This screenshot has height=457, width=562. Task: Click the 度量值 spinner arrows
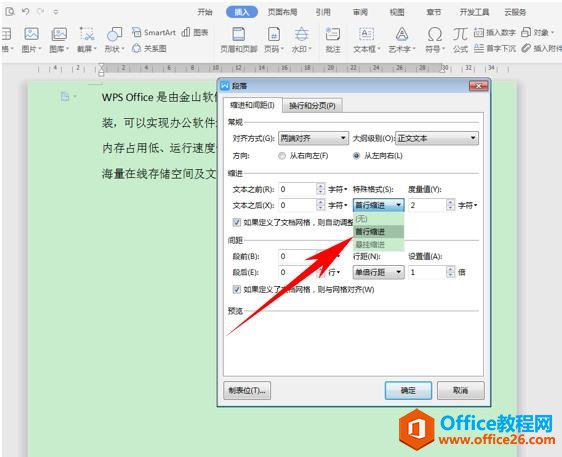pyautogui.click(x=451, y=205)
